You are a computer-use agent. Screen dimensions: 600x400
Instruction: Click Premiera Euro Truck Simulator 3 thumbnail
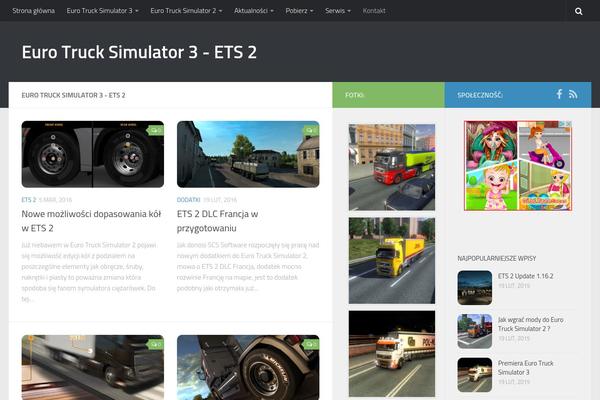click(474, 375)
